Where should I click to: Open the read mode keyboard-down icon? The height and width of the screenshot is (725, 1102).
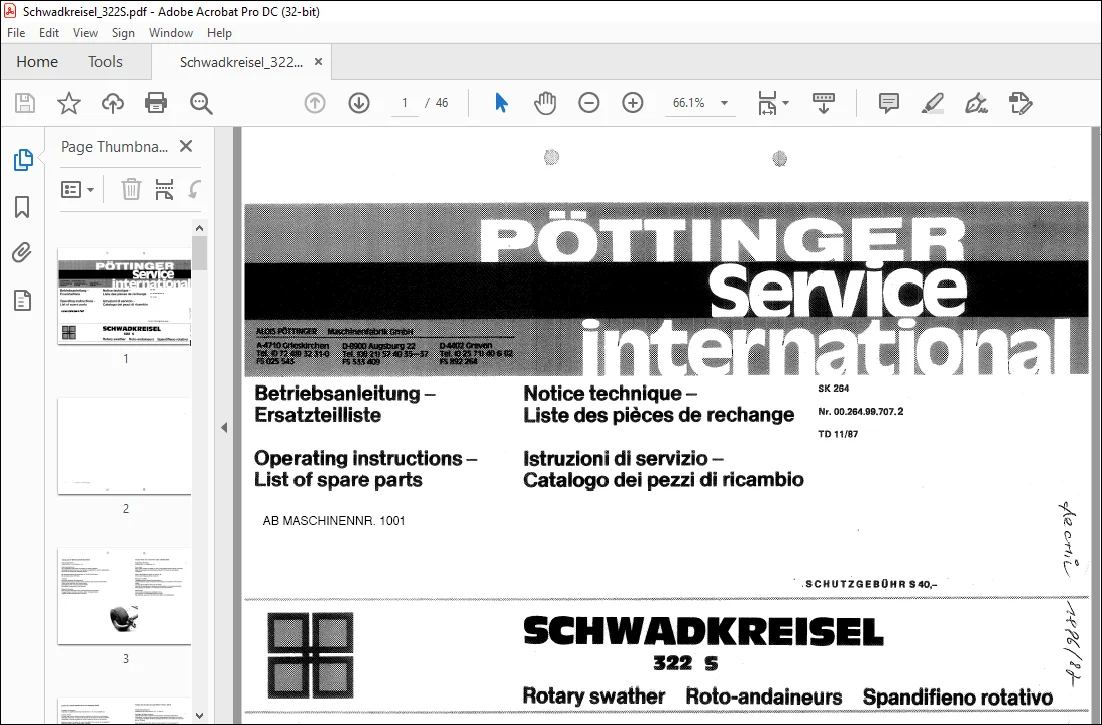824,103
